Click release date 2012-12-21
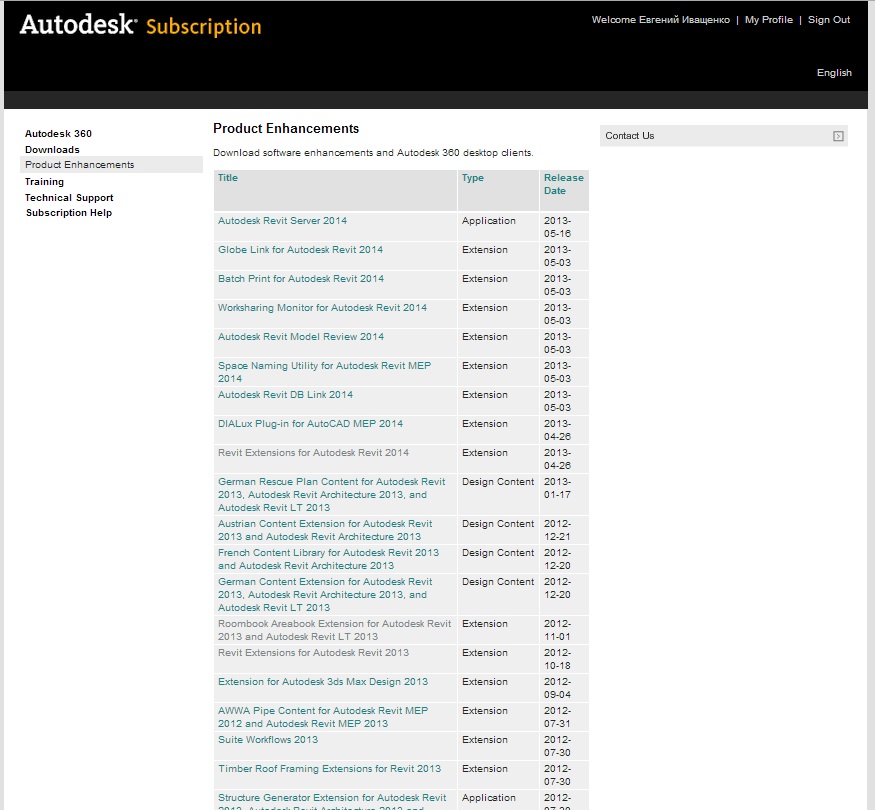This screenshot has height=810, width=875. click(557, 530)
